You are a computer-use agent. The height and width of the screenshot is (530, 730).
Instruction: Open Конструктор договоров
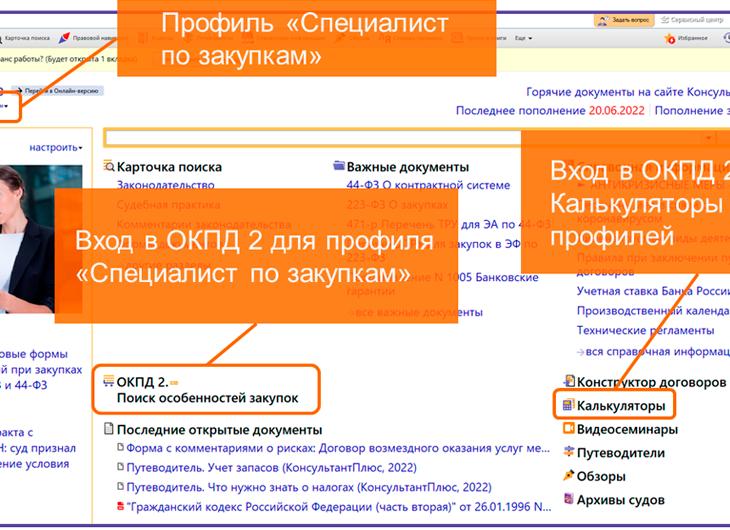pyautogui.click(x=651, y=382)
